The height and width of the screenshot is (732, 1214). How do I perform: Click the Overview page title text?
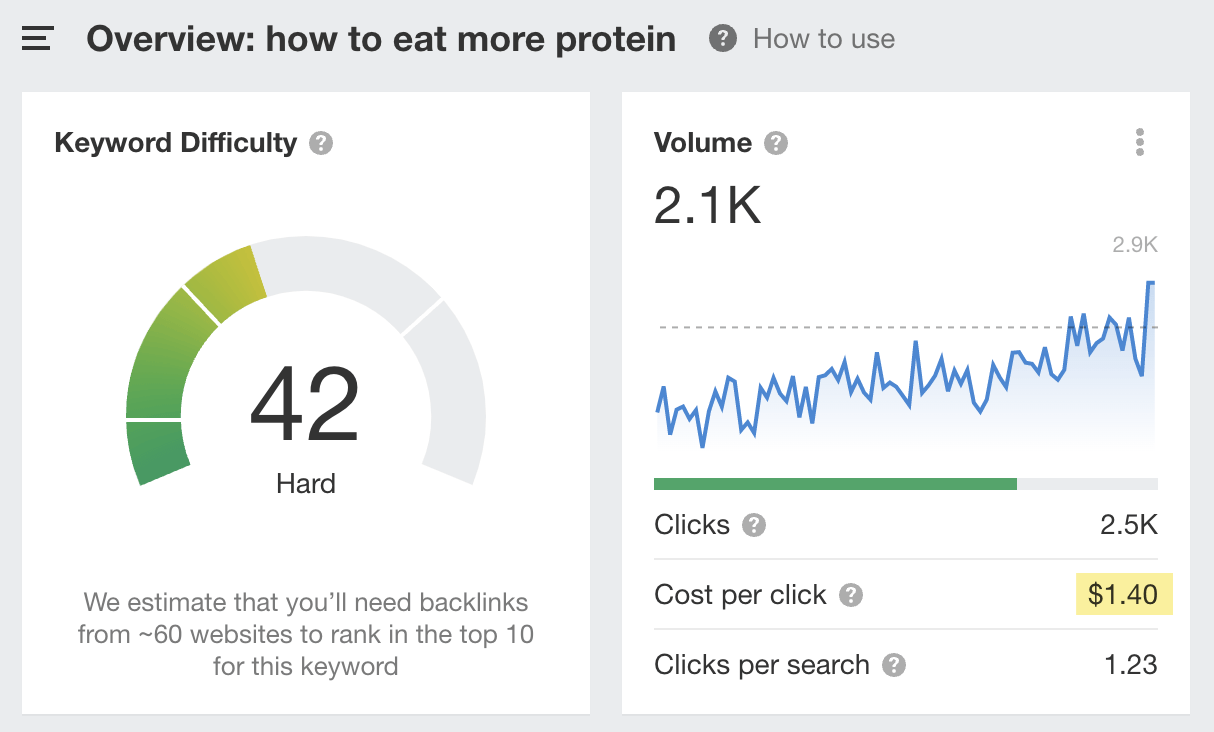point(381,38)
